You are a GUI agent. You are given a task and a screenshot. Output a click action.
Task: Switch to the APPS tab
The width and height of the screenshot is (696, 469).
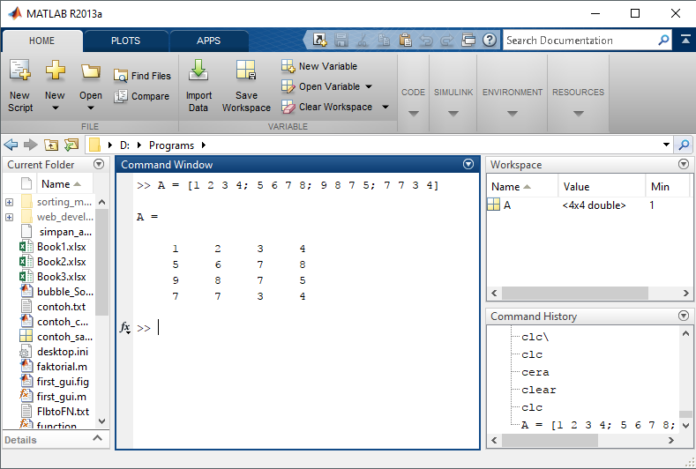pyautogui.click(x=208, y=41)
